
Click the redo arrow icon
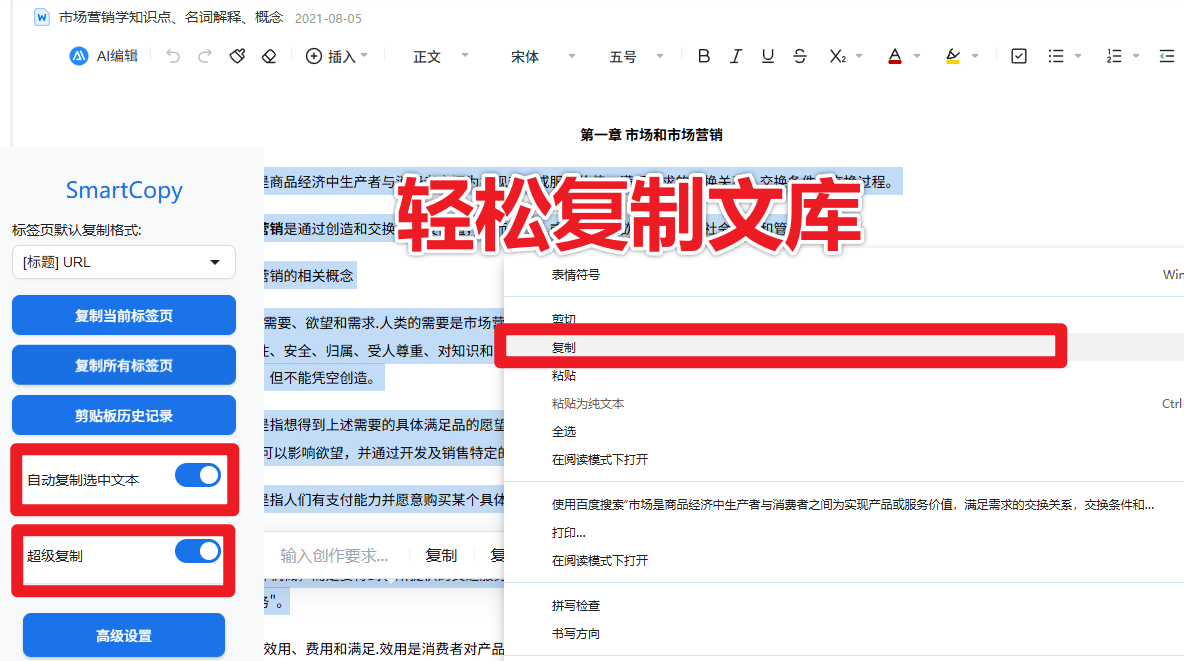pos(203,56)
